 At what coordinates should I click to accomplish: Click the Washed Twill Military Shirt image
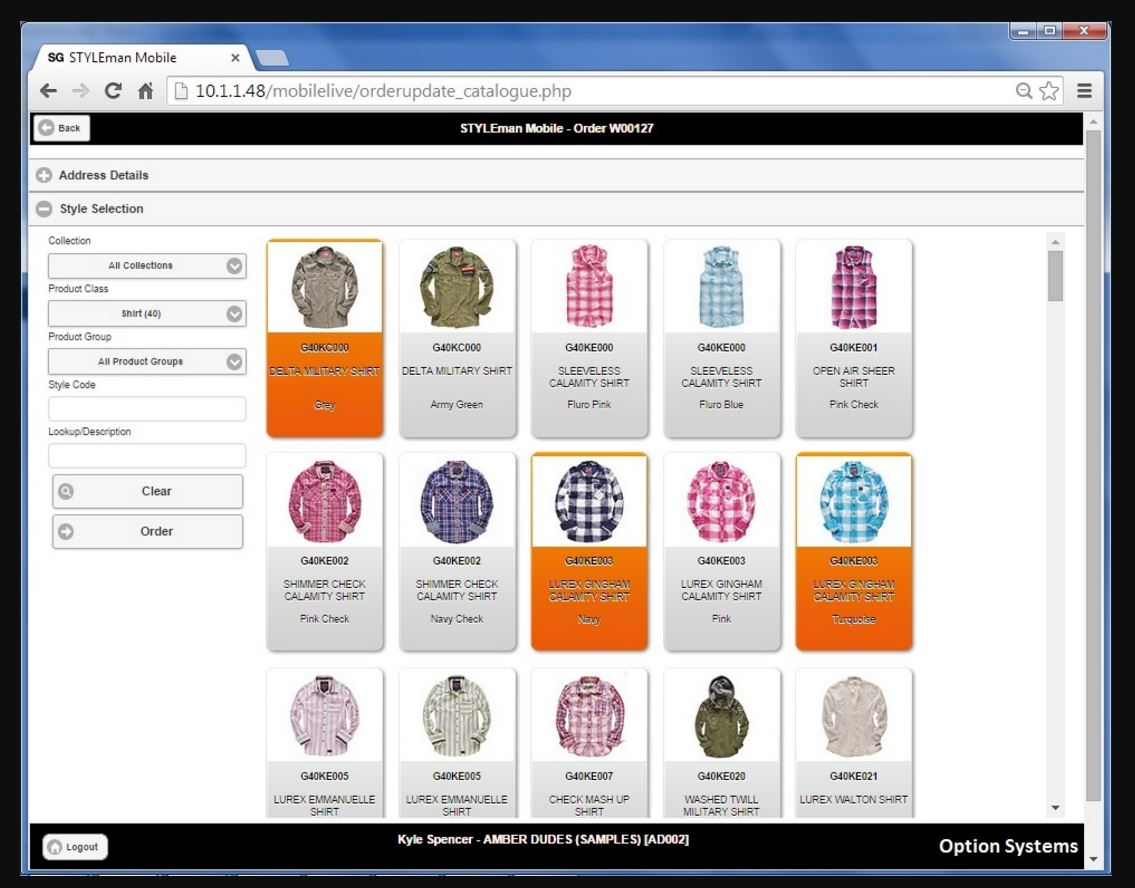[722, 716]
